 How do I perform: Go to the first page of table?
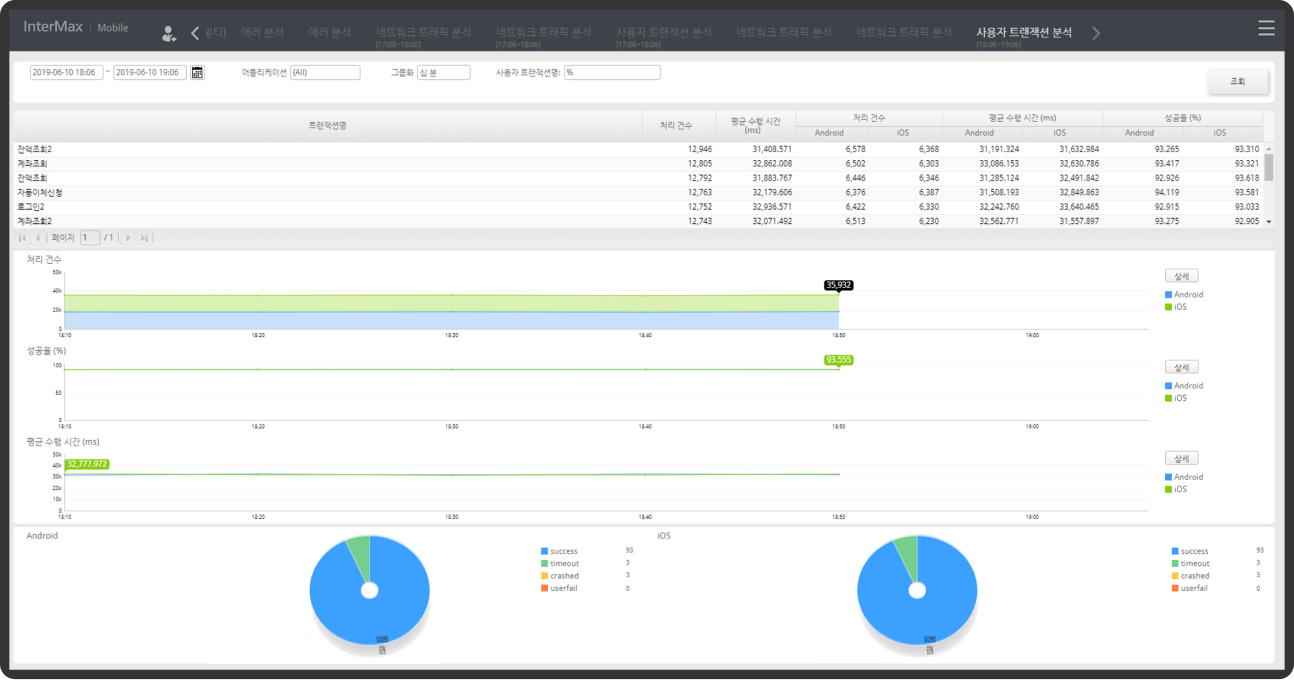(x=23, y=238)
